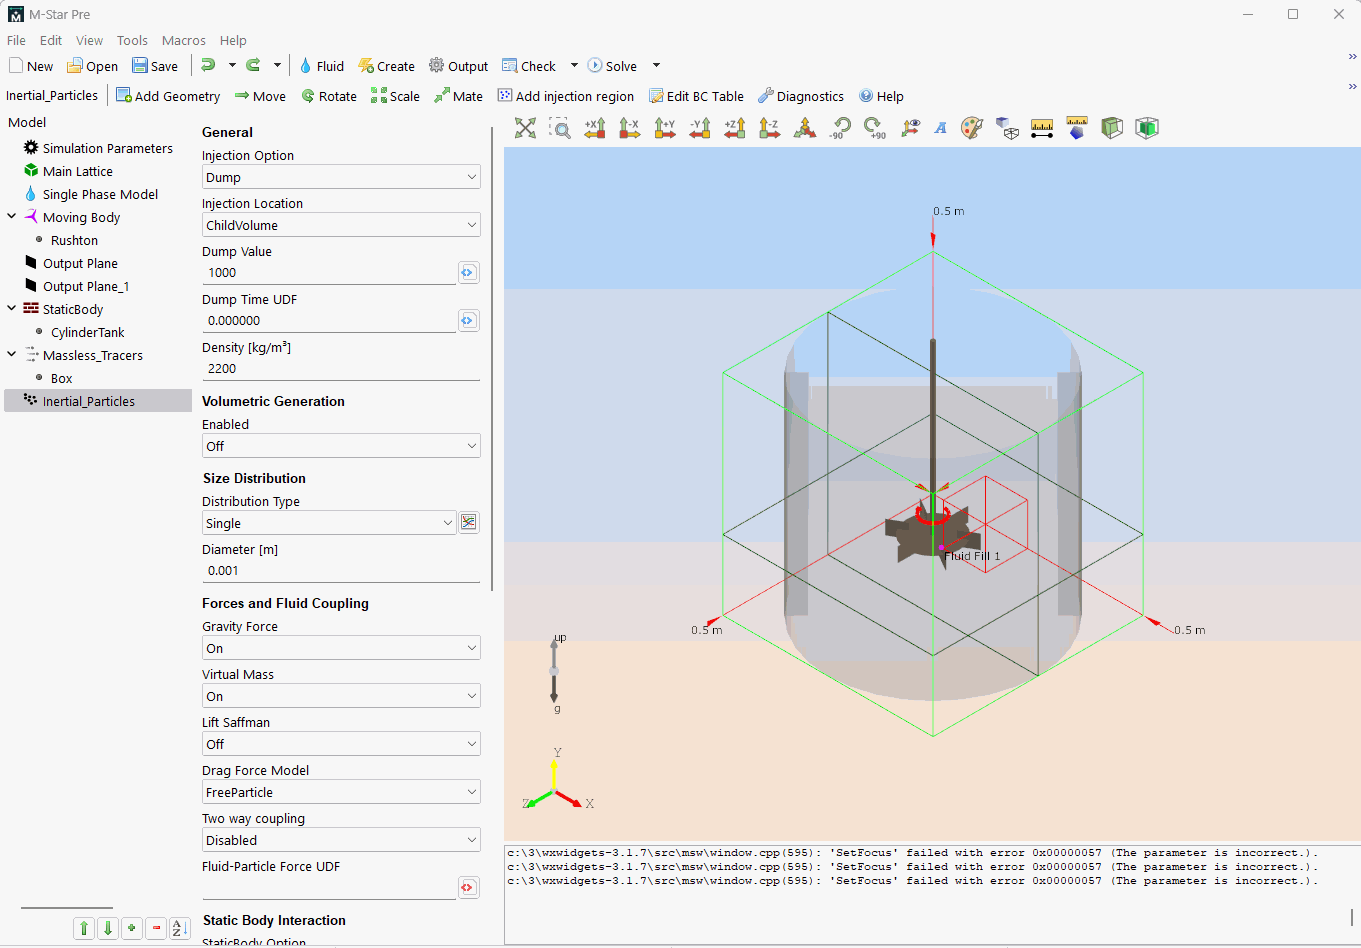
Task: Activate the zoom-to-region magnifier tool
Action: point(560,128)
